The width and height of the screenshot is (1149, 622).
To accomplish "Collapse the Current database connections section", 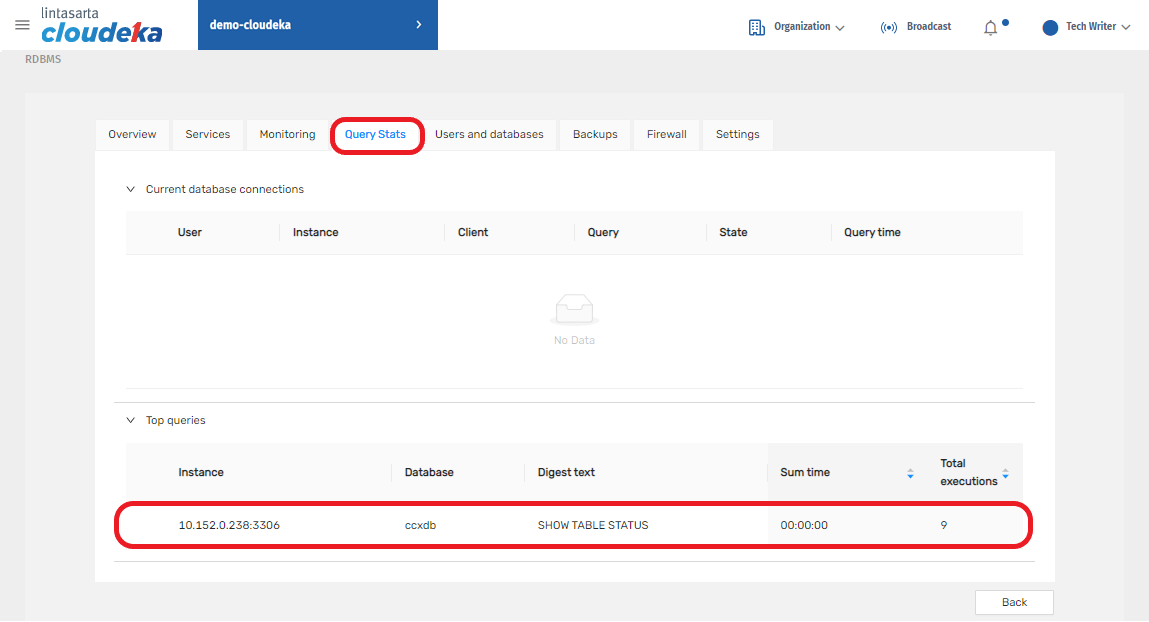I will pos(130,189).
